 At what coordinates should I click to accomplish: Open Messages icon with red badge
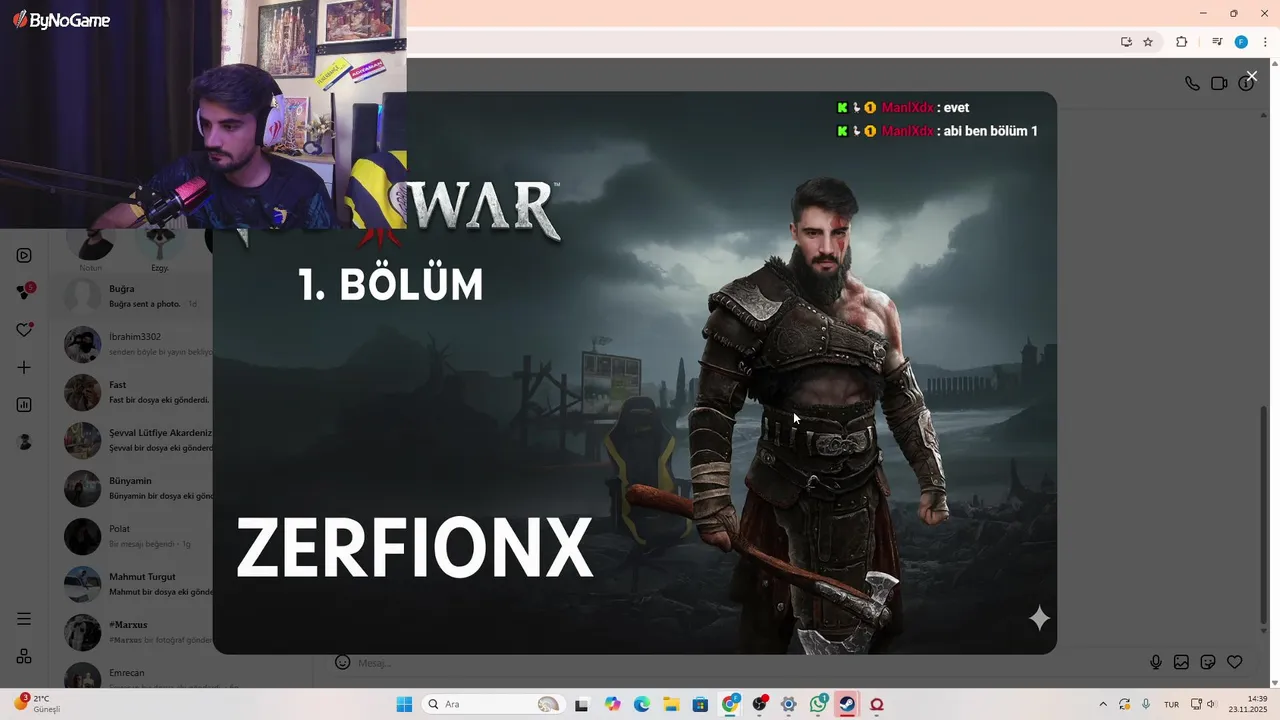pos(24,292)
